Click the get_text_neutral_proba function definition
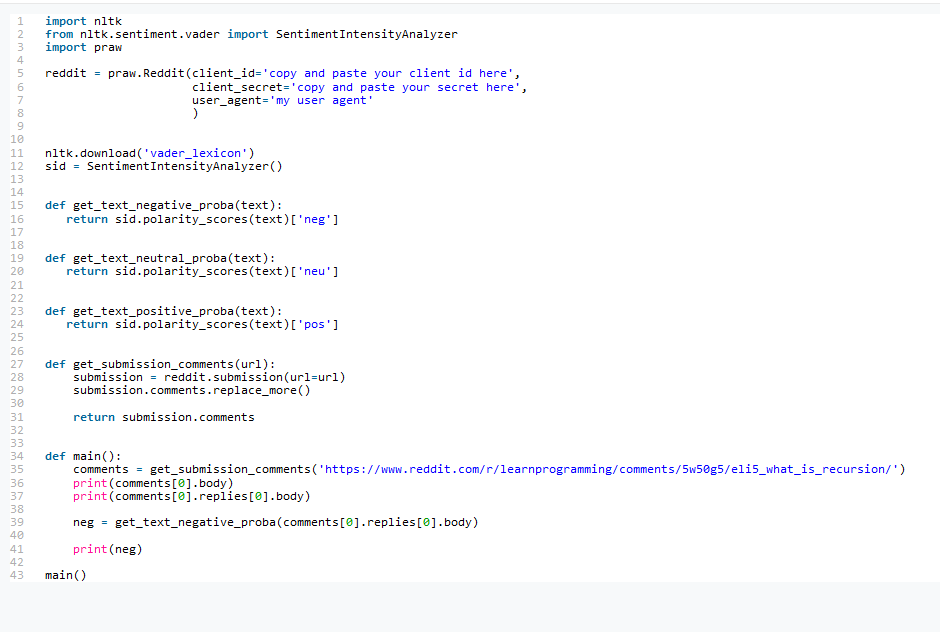This screenshot has width=940, height=632. click(x=160, y=258)
